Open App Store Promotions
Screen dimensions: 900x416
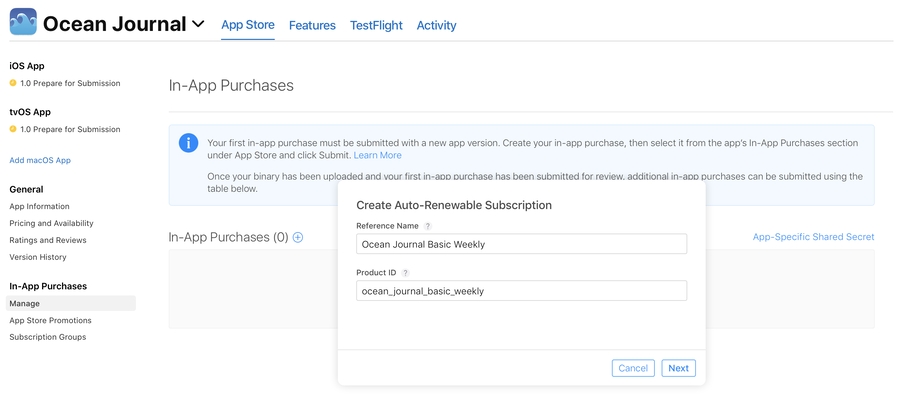[x=51, y=320]
